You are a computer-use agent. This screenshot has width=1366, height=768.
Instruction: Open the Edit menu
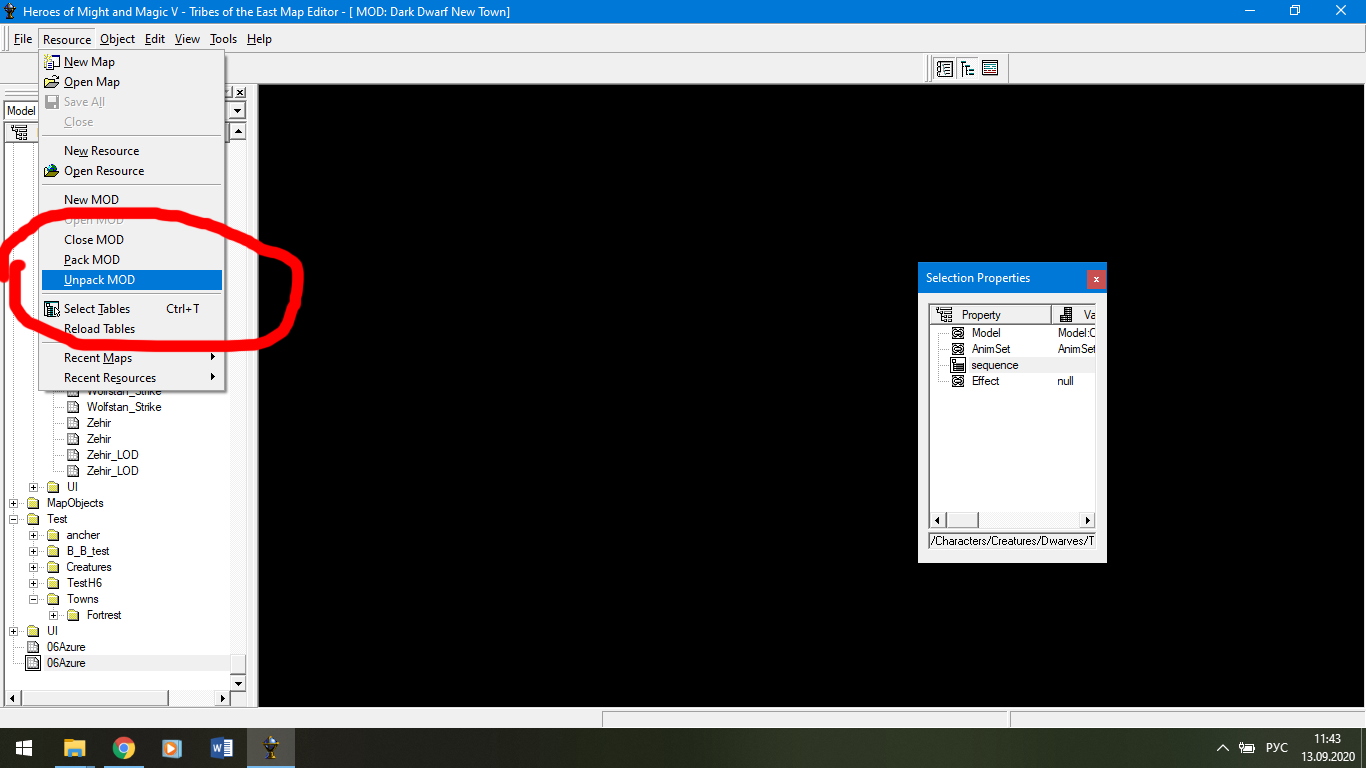point(155,39)
